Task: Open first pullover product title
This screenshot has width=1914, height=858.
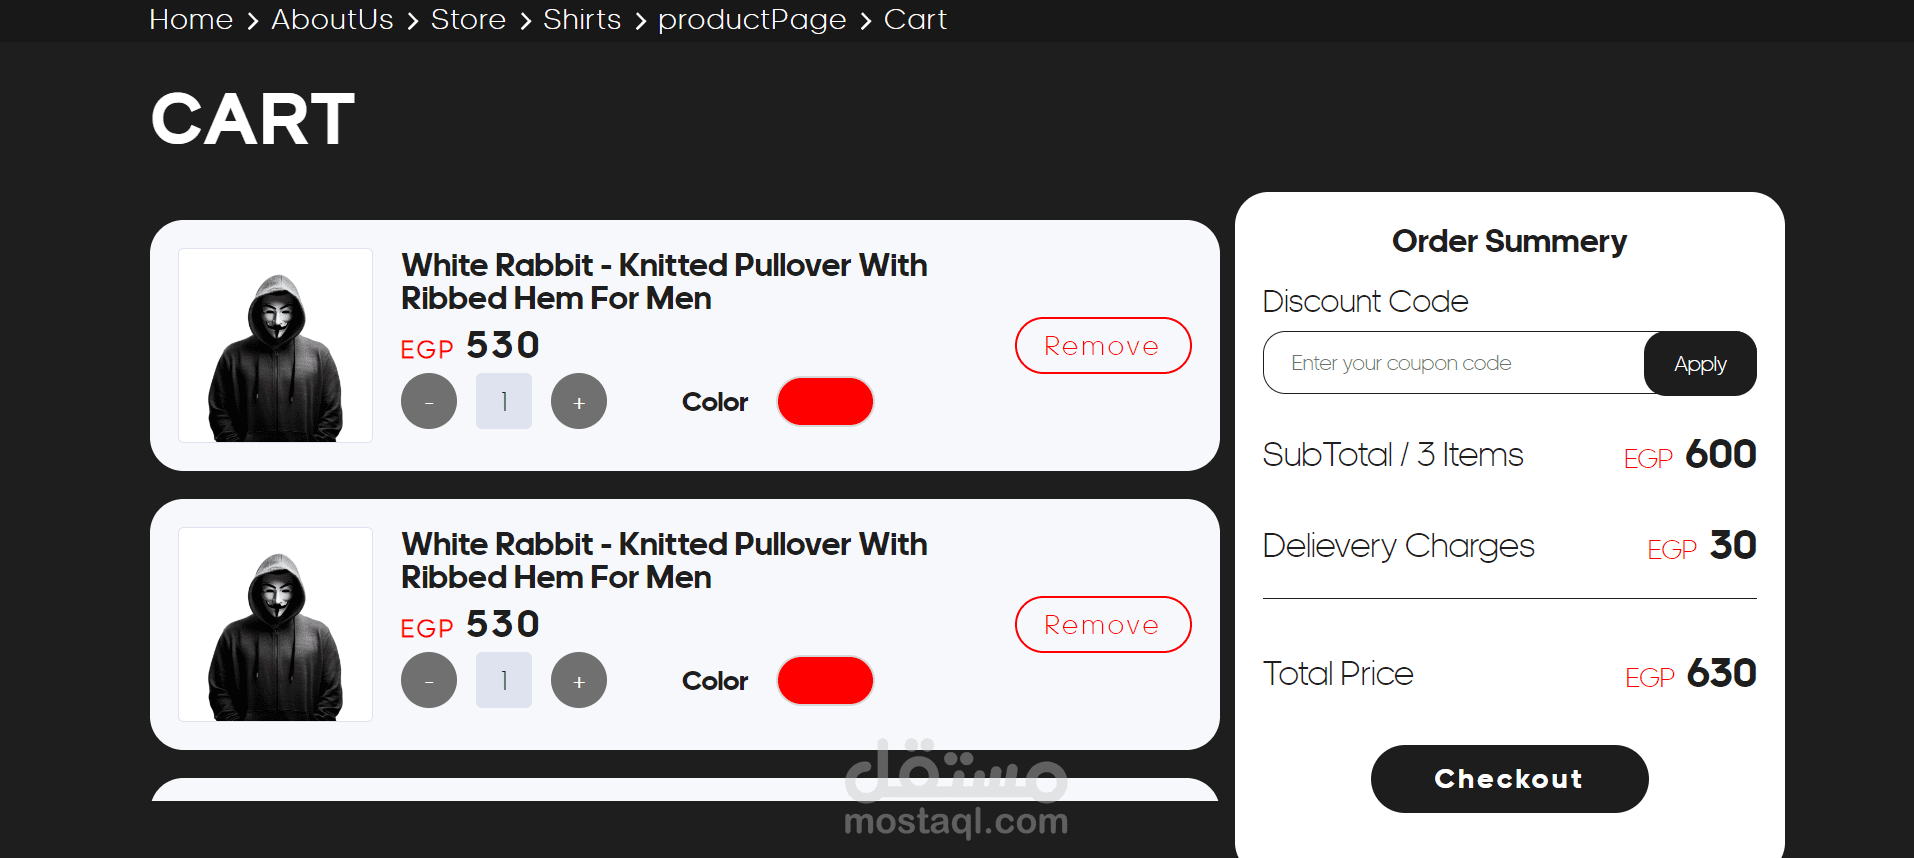Action: pyautogui.click(x=664, y=281)
